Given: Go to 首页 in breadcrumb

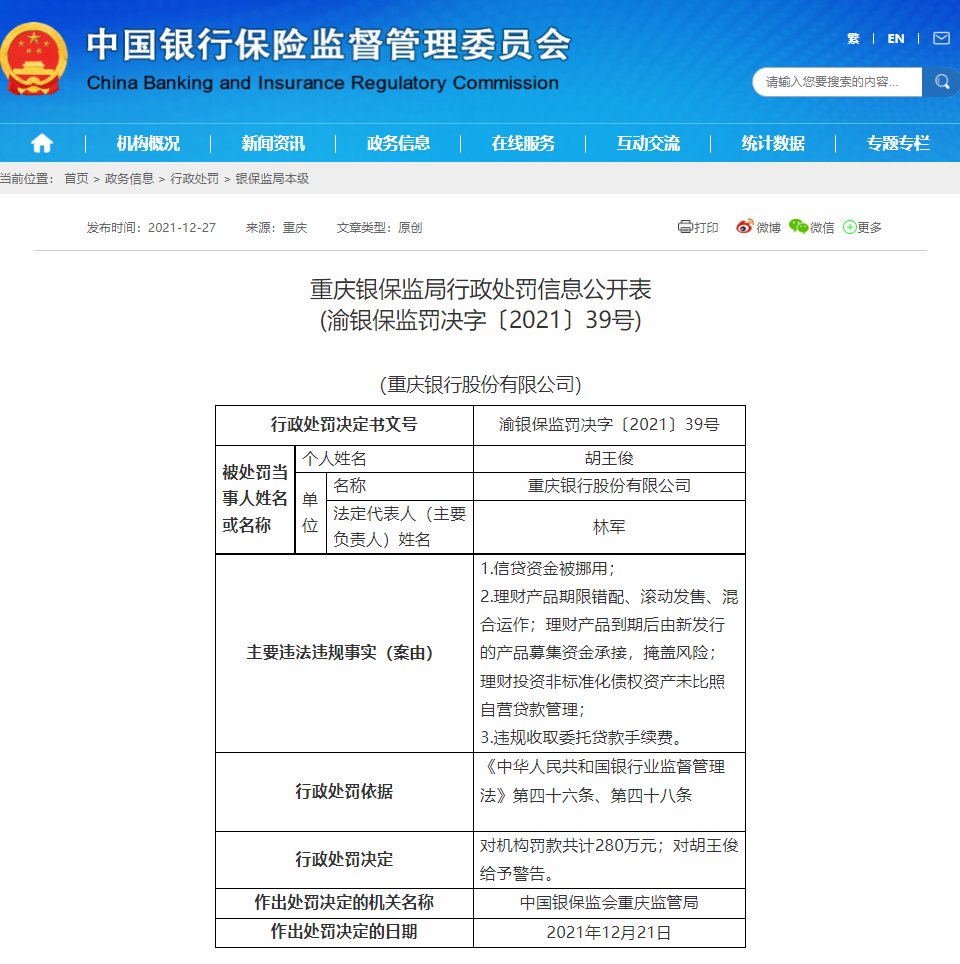Looking at the screenshot, I should (76, 178).
